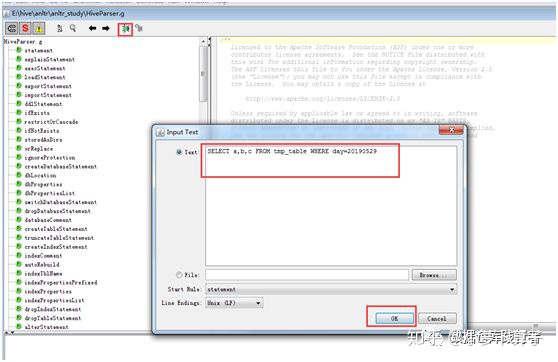Select the alterStatement rule
This screenshot has width=558, height=362.
(x=47, y=327)
